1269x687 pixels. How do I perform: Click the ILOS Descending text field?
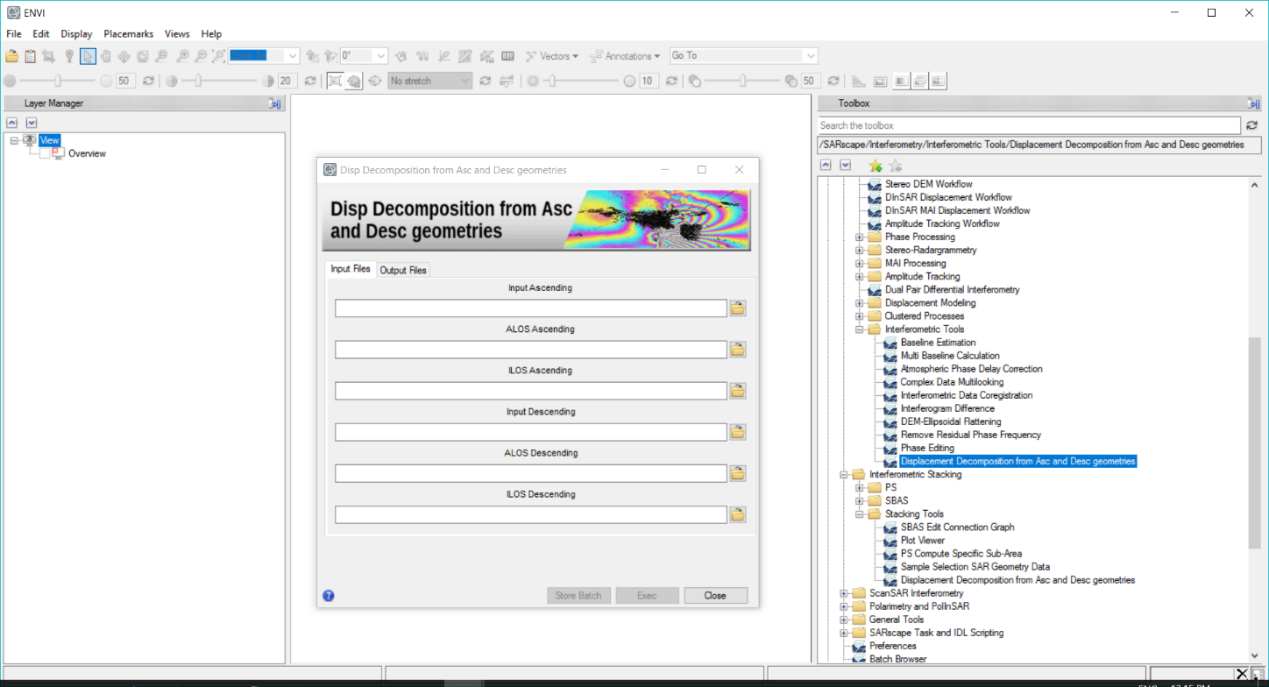pos(531,514)
